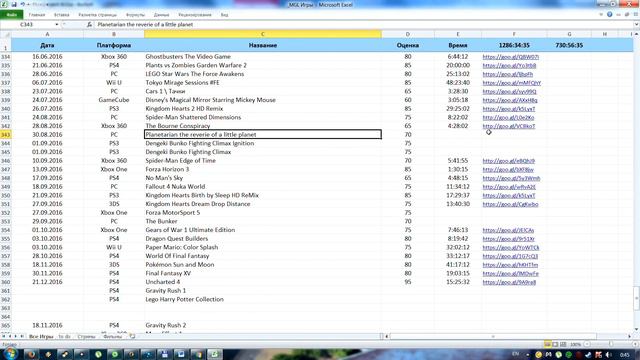Click the zoom slider handle
640x360 pixels.
click(610, 344)
